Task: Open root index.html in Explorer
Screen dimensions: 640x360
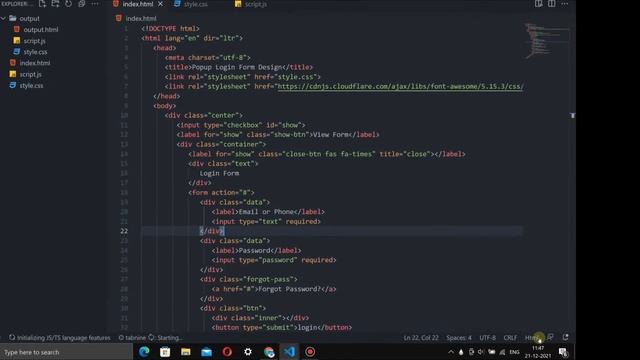Action: point(35,63)
